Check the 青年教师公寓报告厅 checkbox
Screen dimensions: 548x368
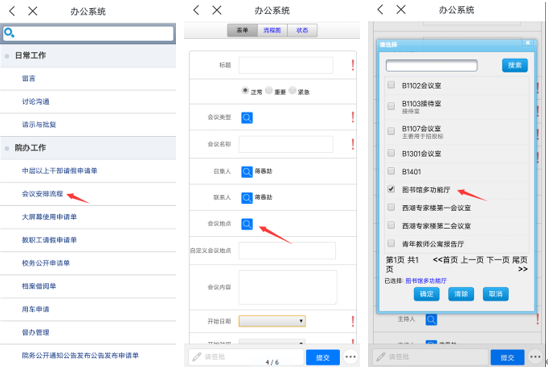391,243
